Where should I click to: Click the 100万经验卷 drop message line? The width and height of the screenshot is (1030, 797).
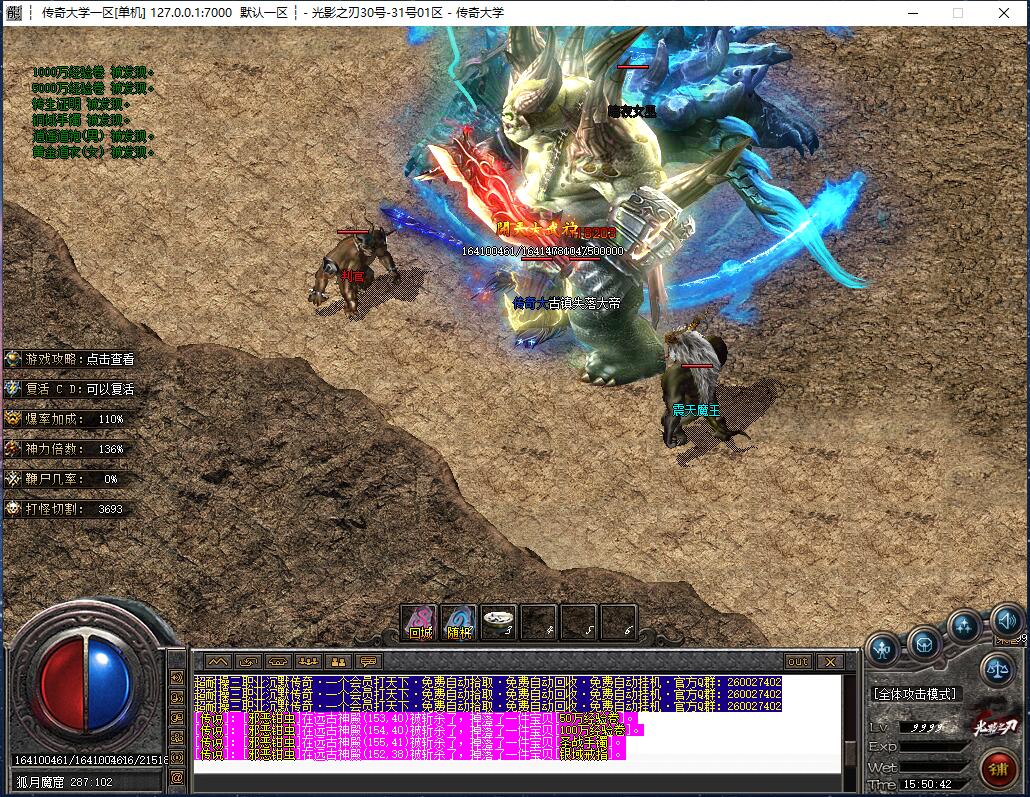(x=419, y=730)
